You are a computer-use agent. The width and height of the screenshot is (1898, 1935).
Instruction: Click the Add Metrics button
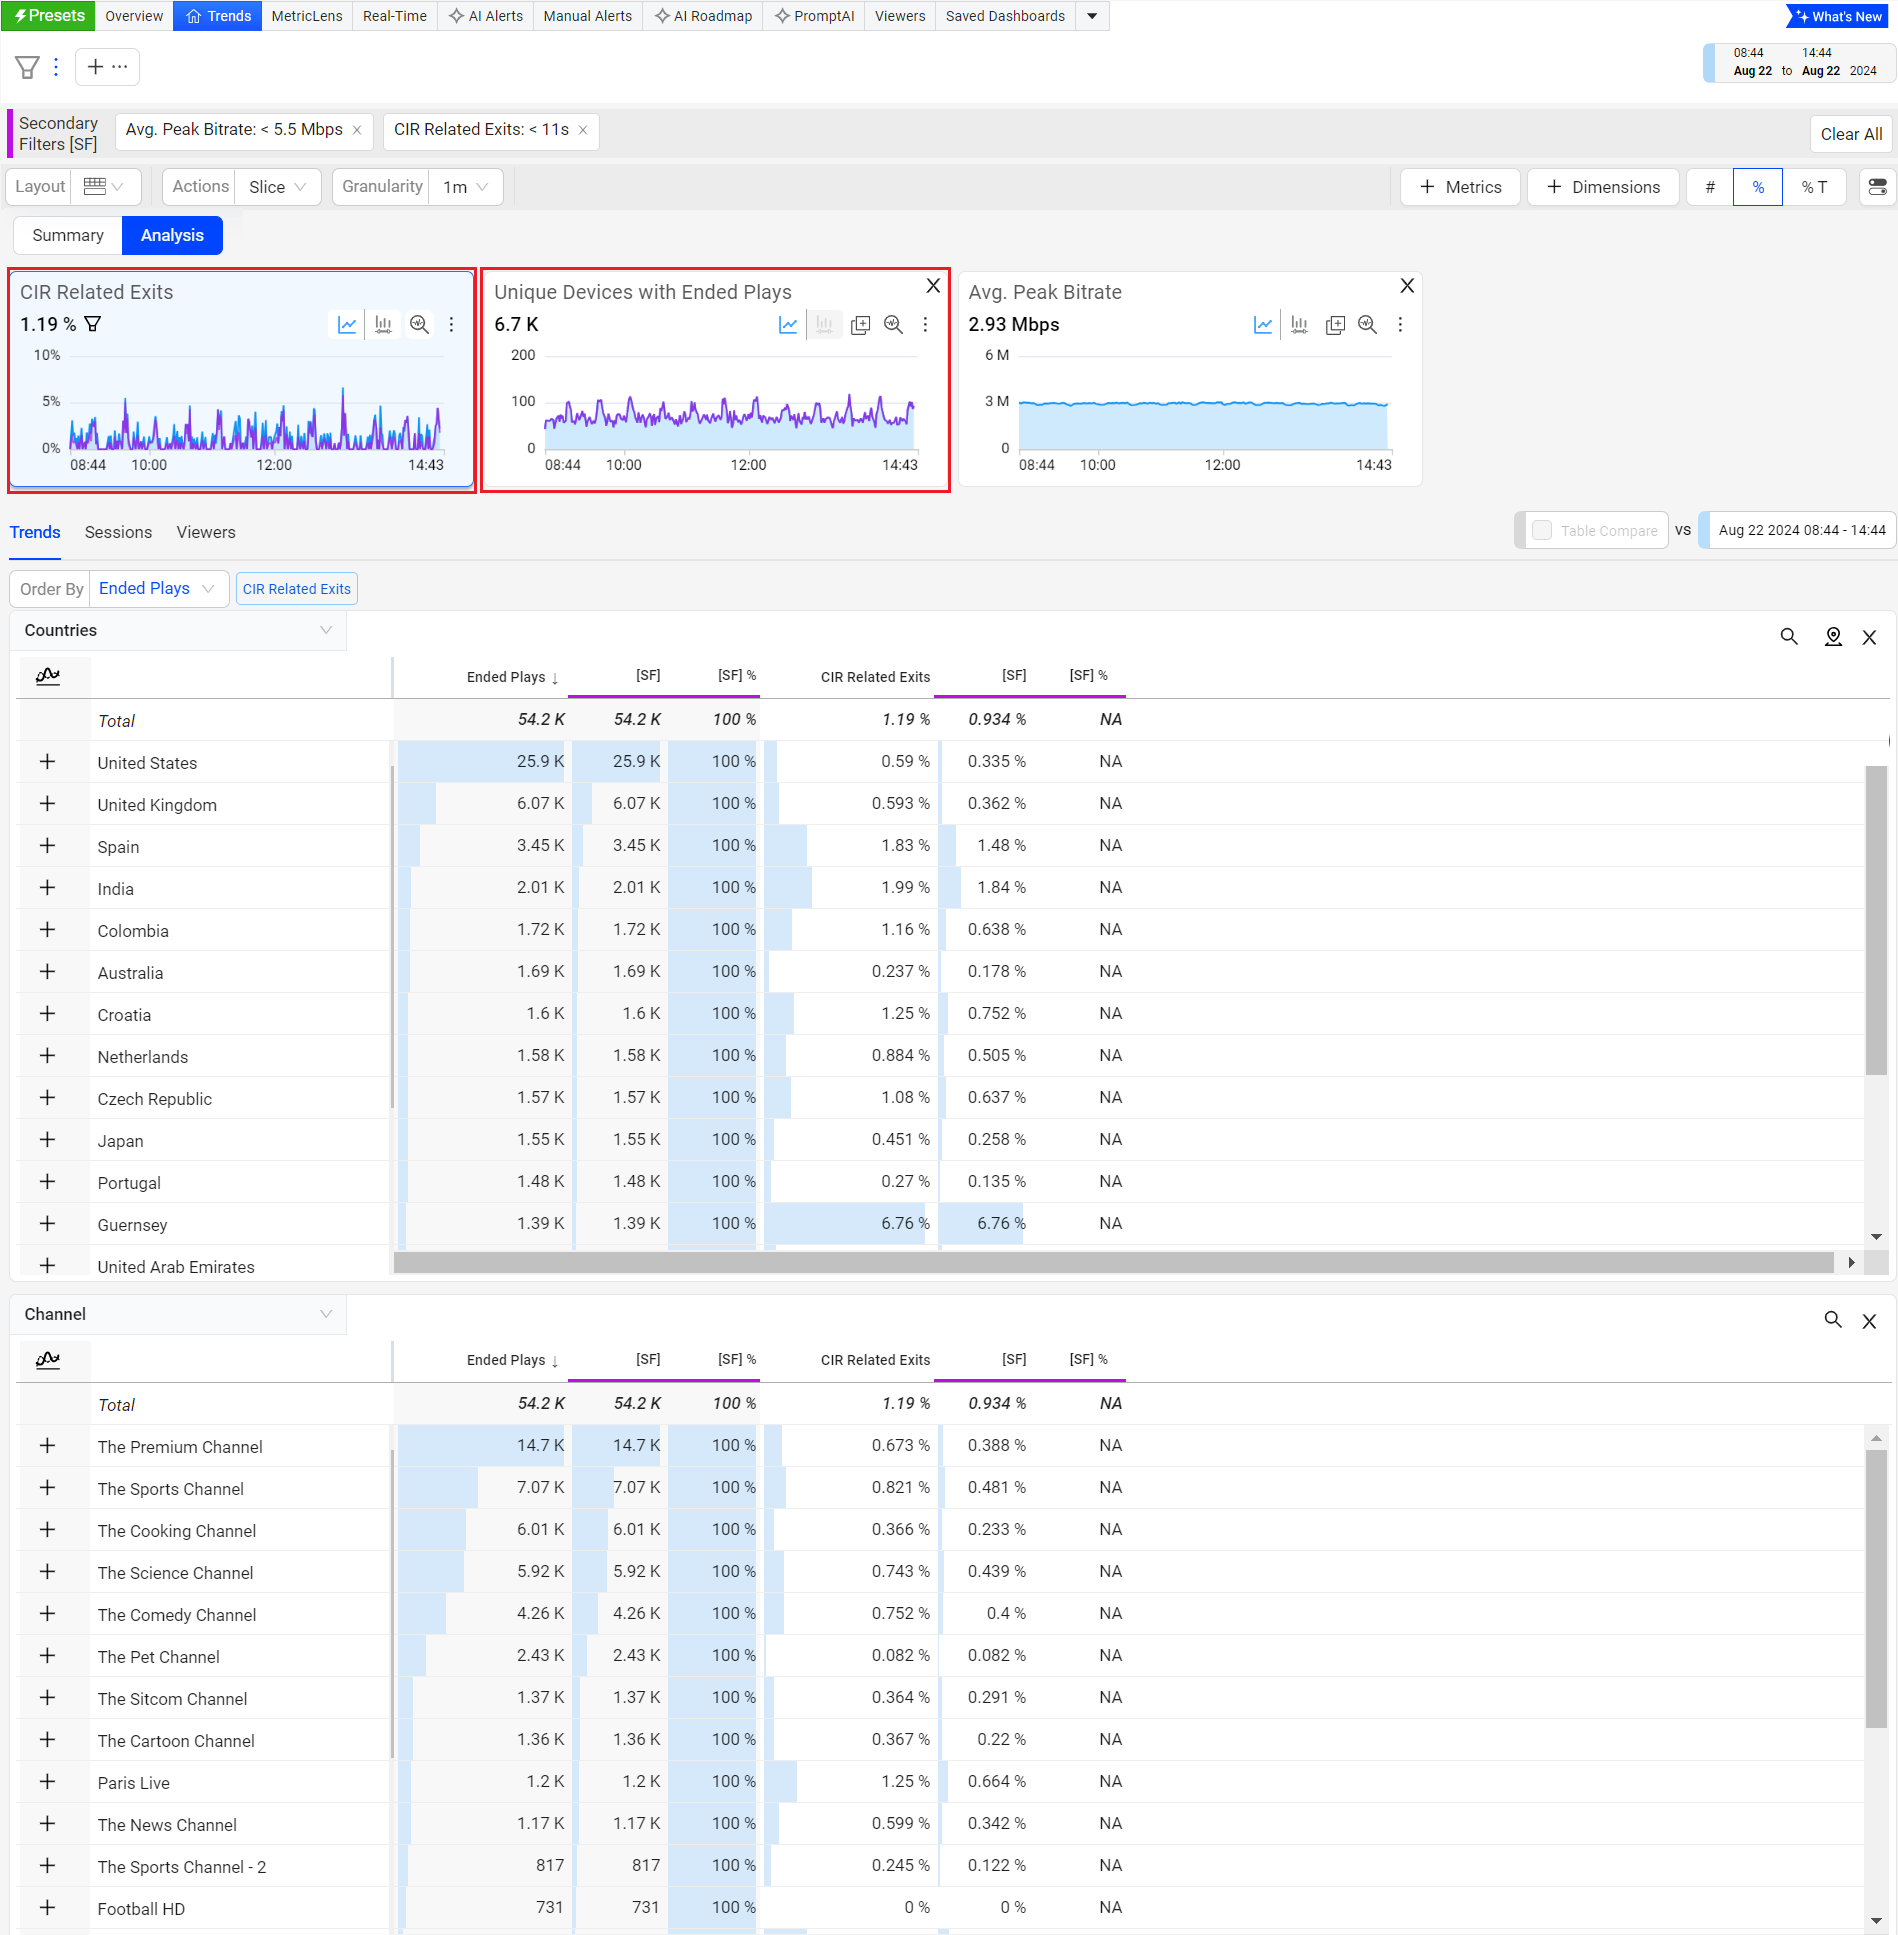coord(1460,187)
